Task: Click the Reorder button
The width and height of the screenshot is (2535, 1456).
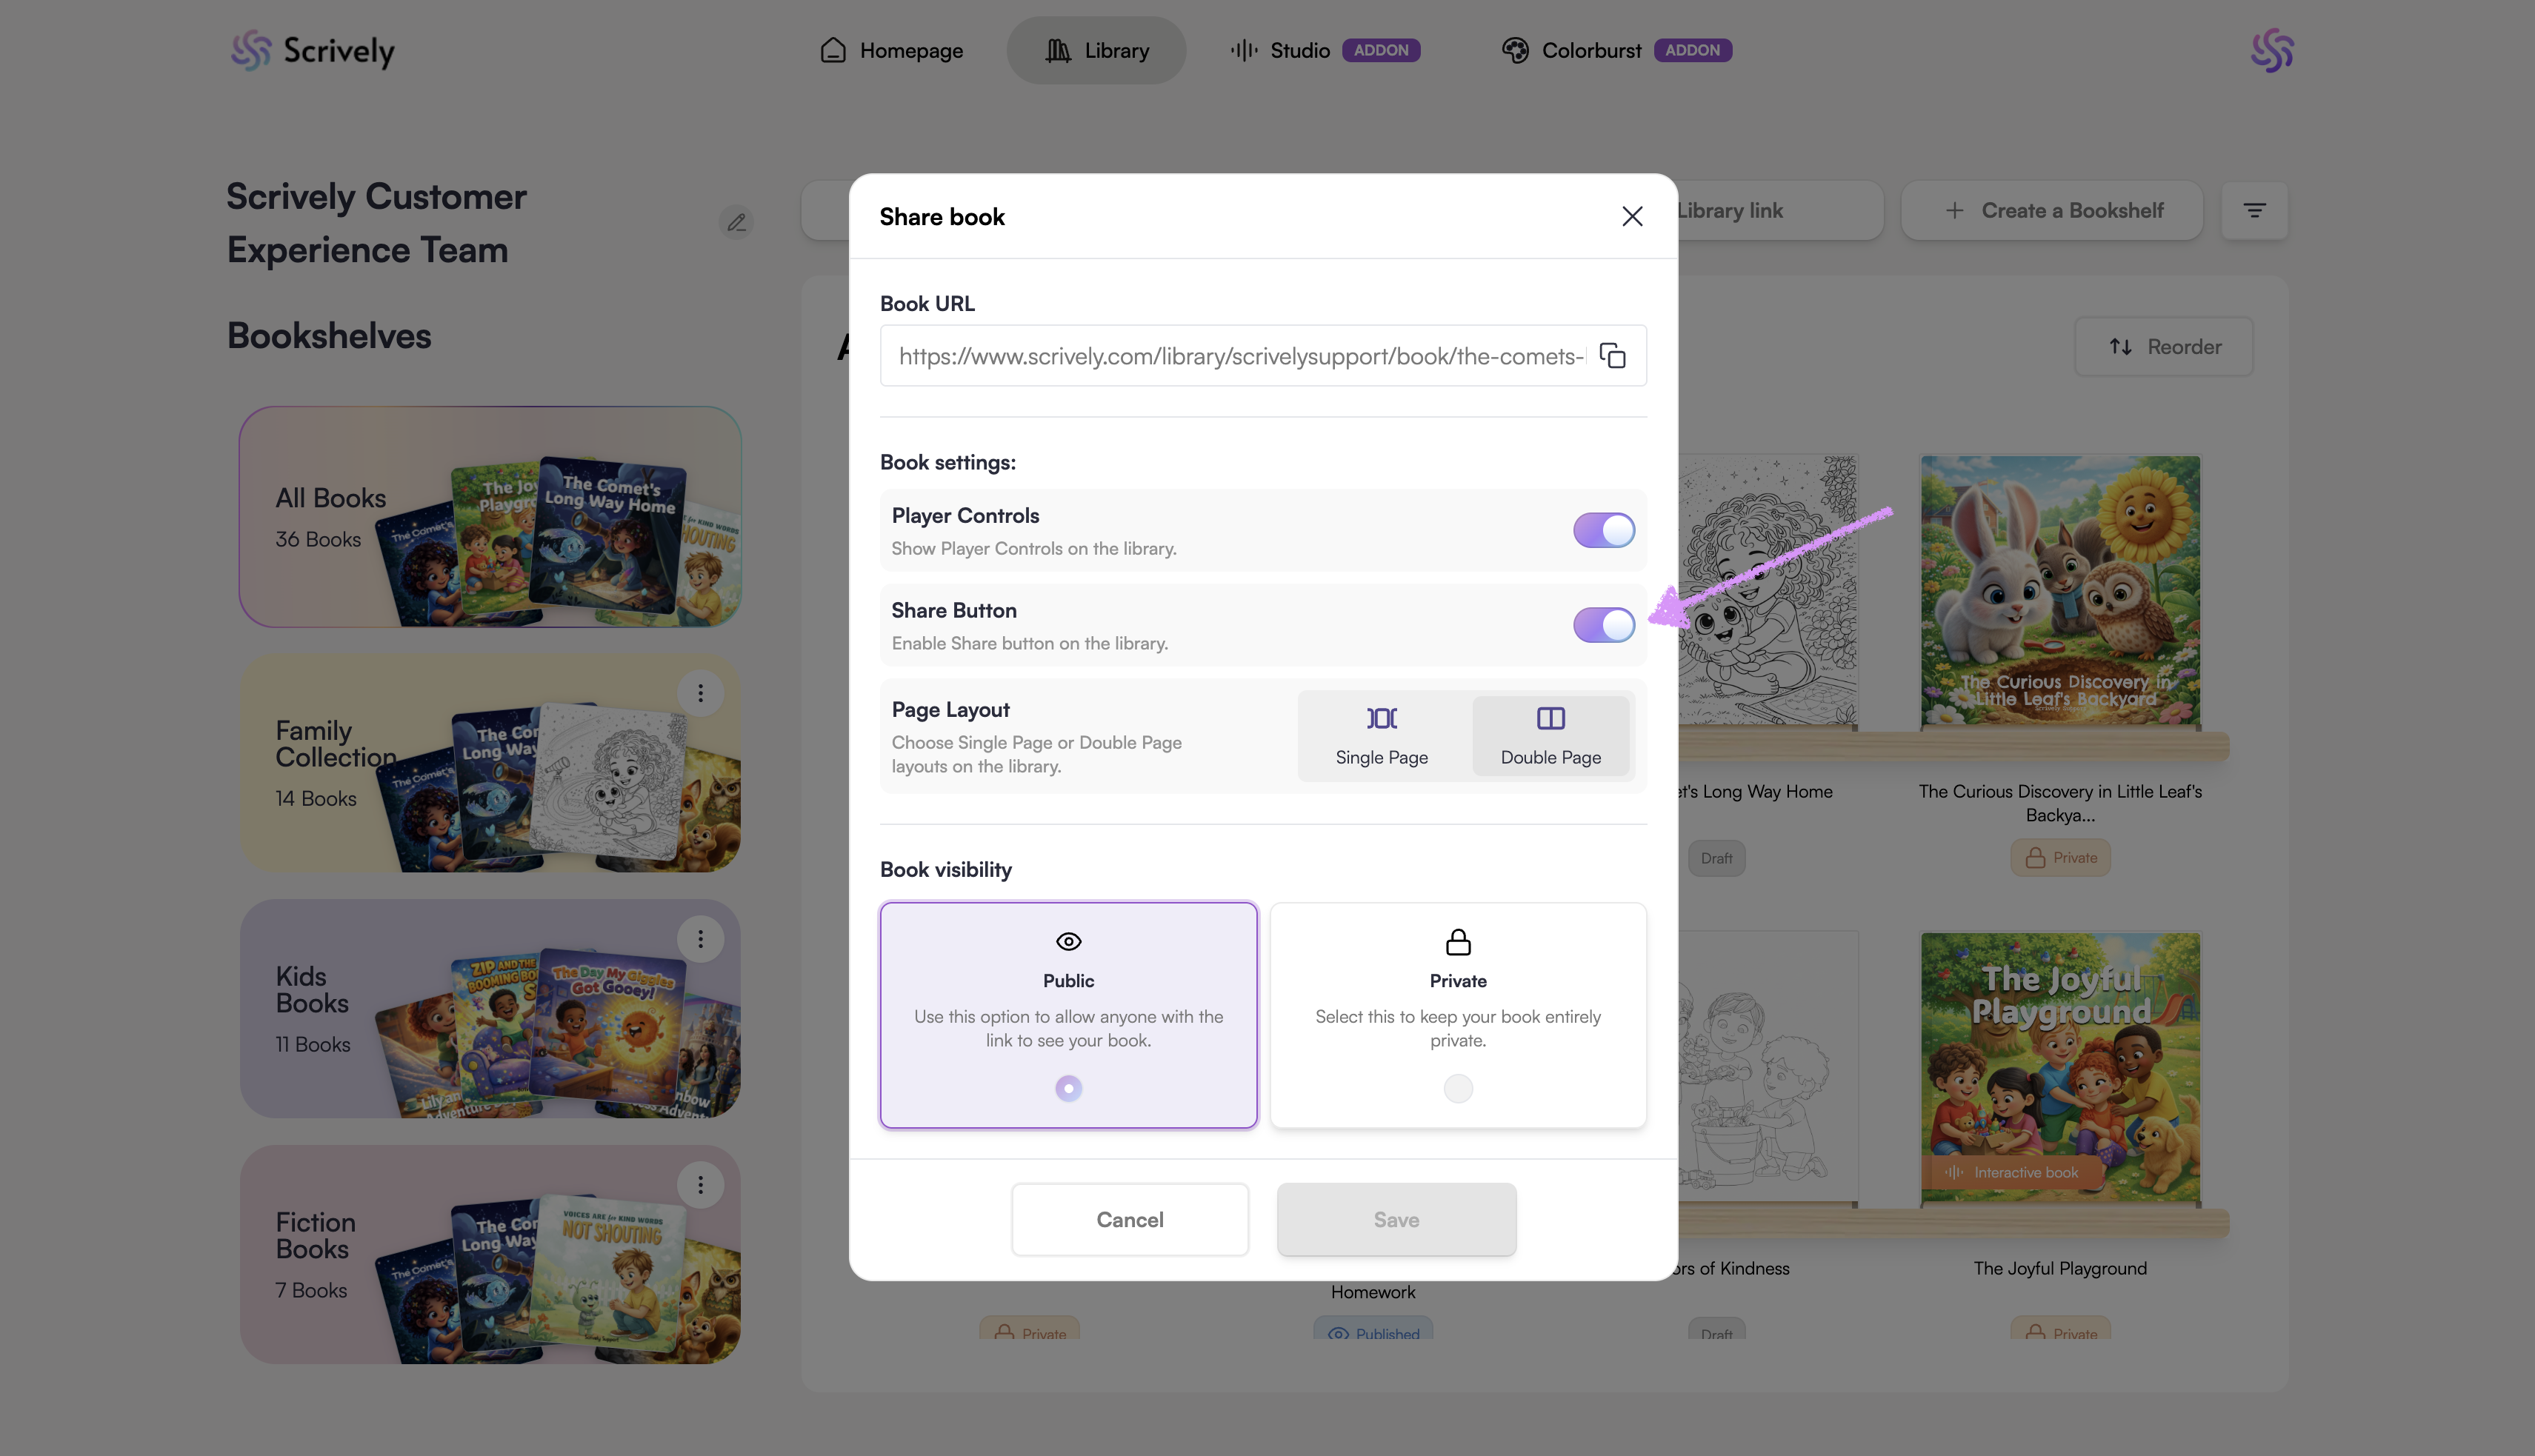Action: 2164,347
